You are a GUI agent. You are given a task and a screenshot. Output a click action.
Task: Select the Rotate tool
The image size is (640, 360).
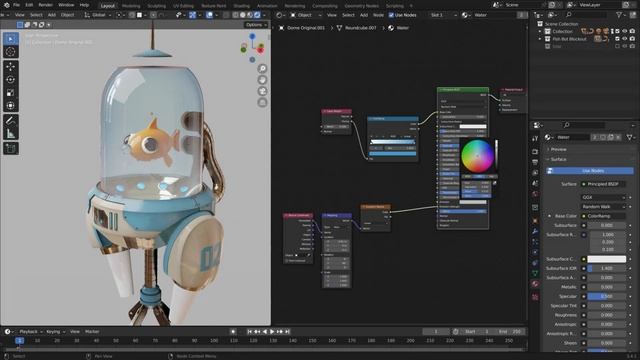coord(11,80)
